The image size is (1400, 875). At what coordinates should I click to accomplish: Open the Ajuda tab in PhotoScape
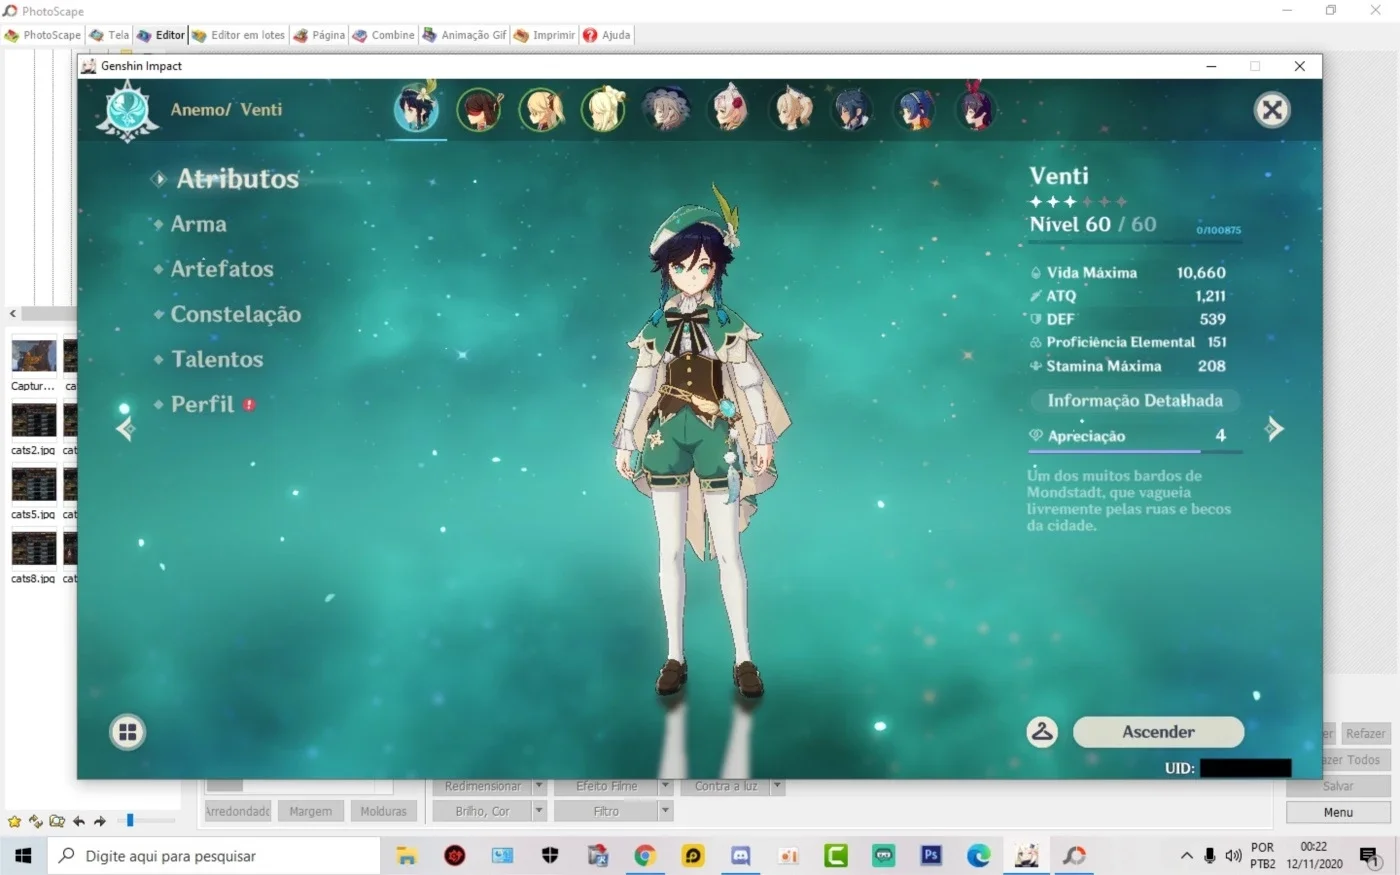point(607,35)
